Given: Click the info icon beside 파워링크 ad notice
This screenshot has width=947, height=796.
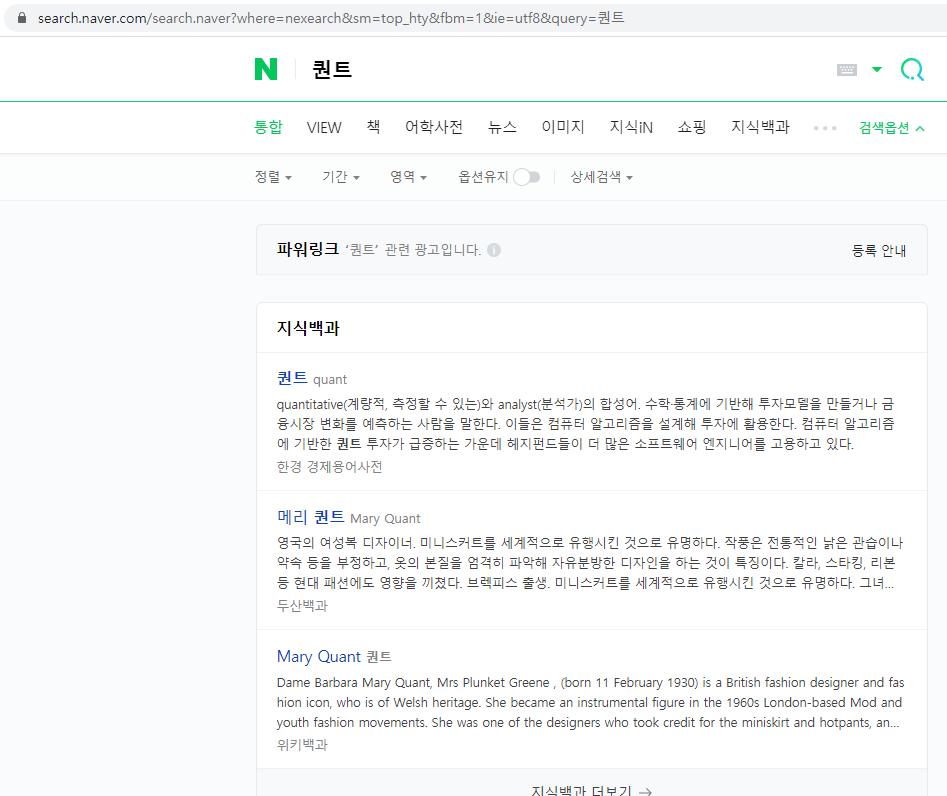Looking at the screenshot, I should [494, 250].
